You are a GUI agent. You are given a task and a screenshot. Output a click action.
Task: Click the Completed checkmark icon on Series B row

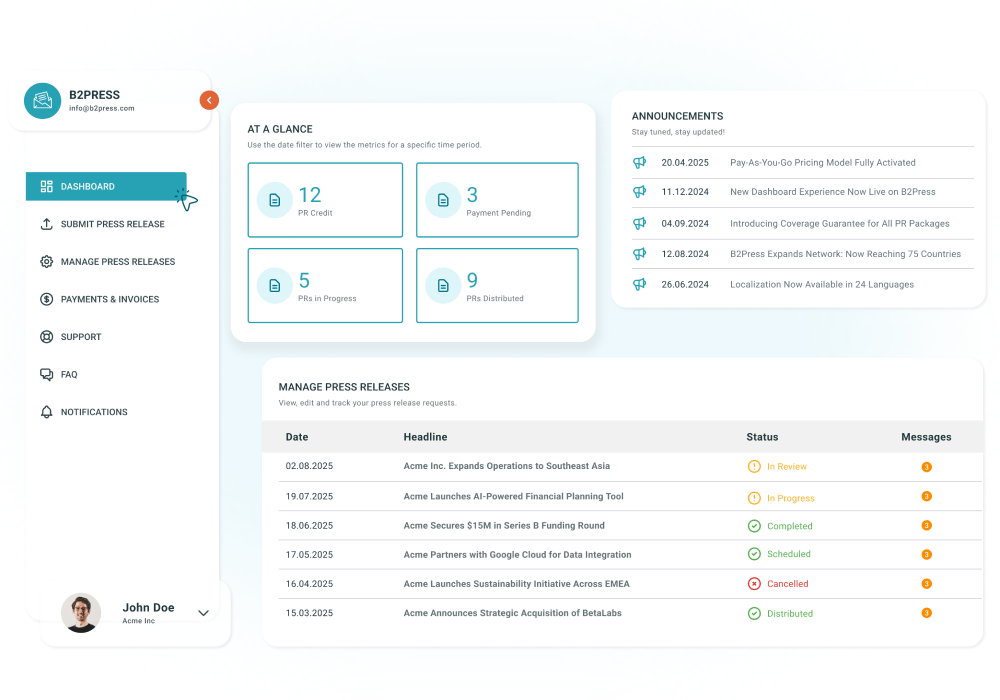[x=753, y=526]
